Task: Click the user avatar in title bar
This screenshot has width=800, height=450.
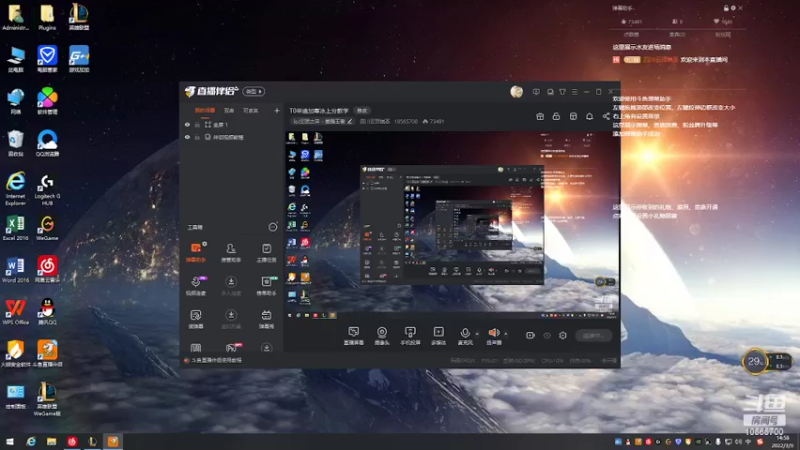Action: (x=516, y=92)
